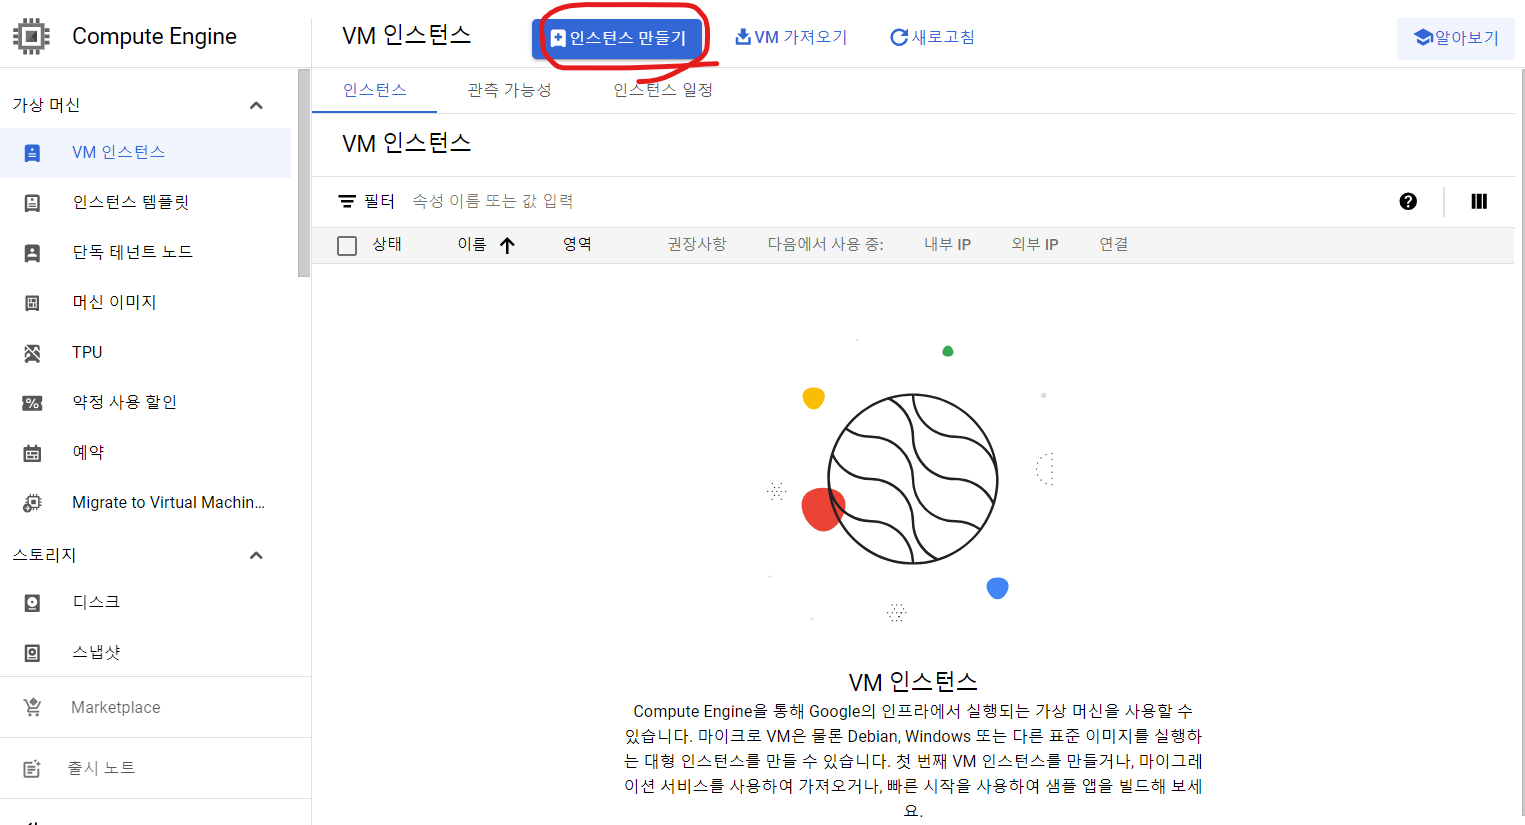Viewport: 1525px width, 825px height.
Task: Click the sidebar vertical scrollbar
Action: 304,173
